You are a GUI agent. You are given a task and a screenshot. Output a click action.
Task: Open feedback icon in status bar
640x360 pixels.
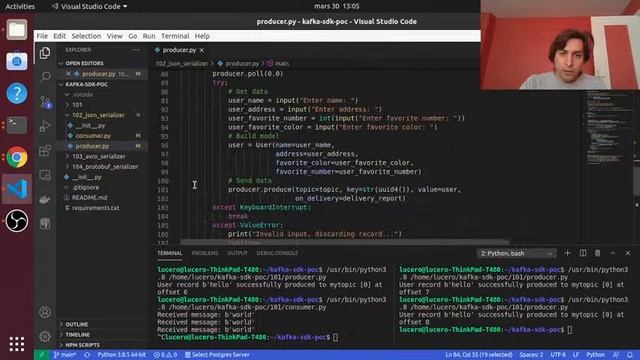[616, 355]
